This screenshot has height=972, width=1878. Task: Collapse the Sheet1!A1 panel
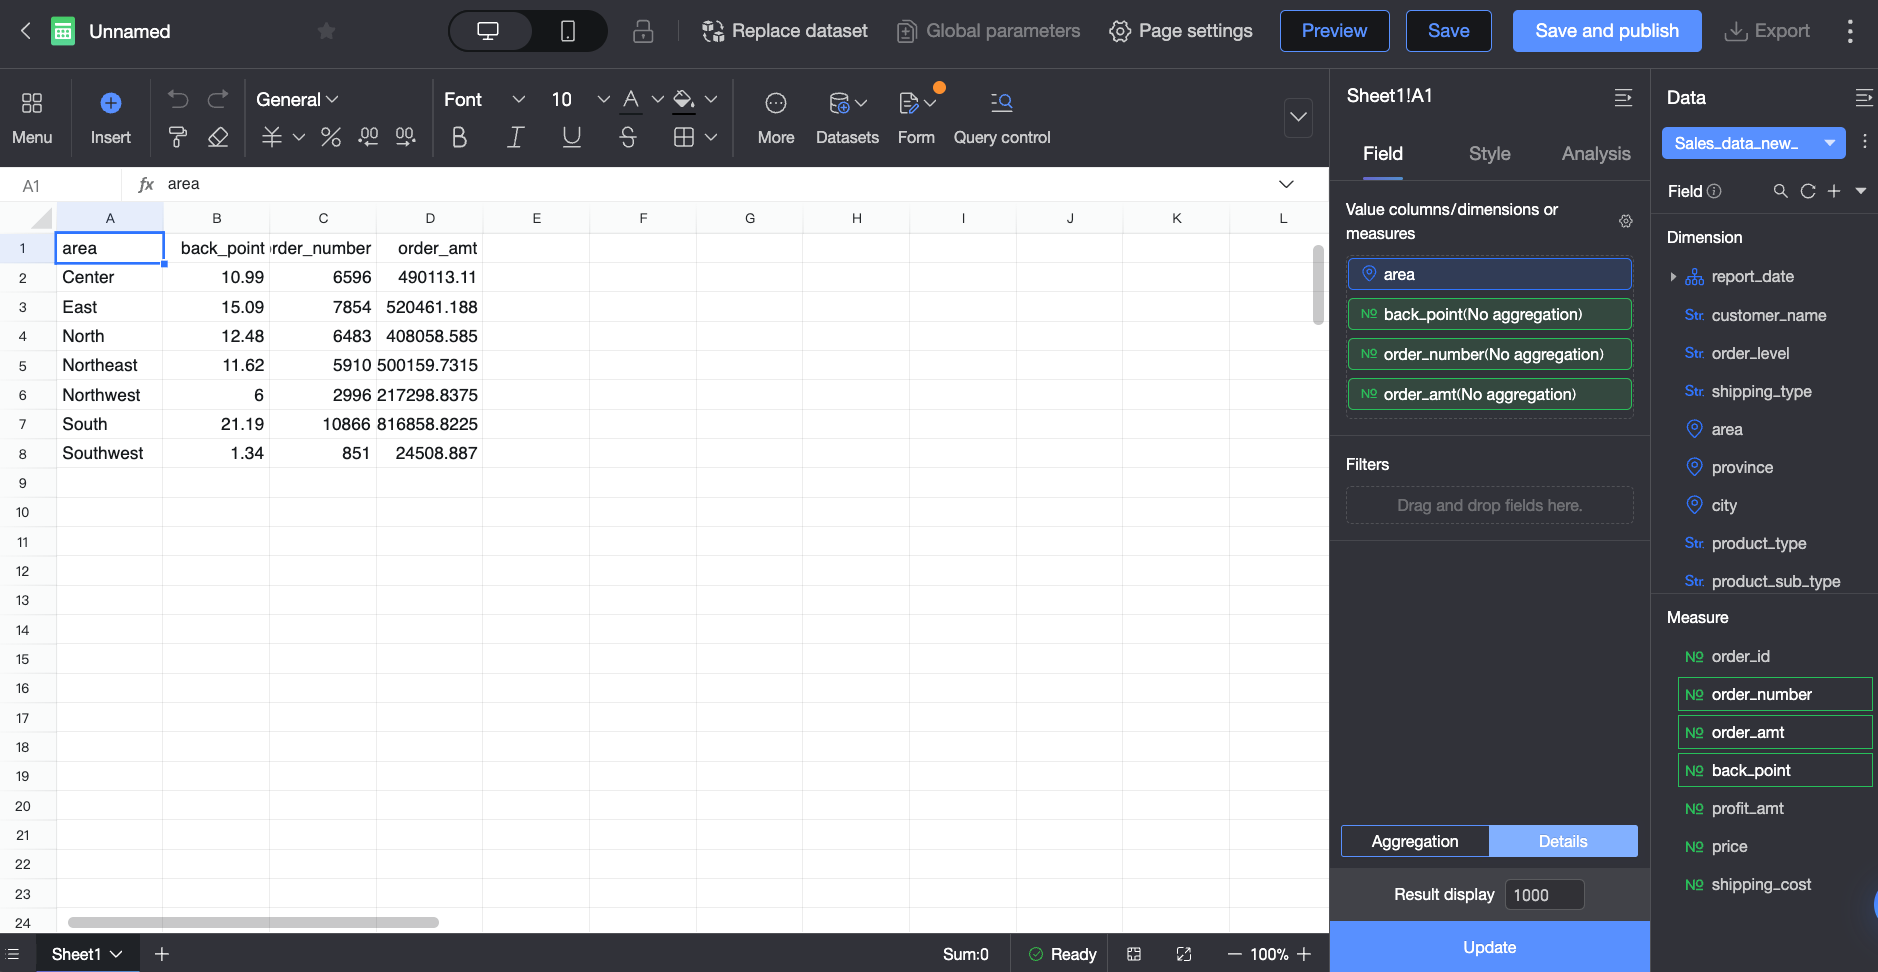click(1623, 97)
